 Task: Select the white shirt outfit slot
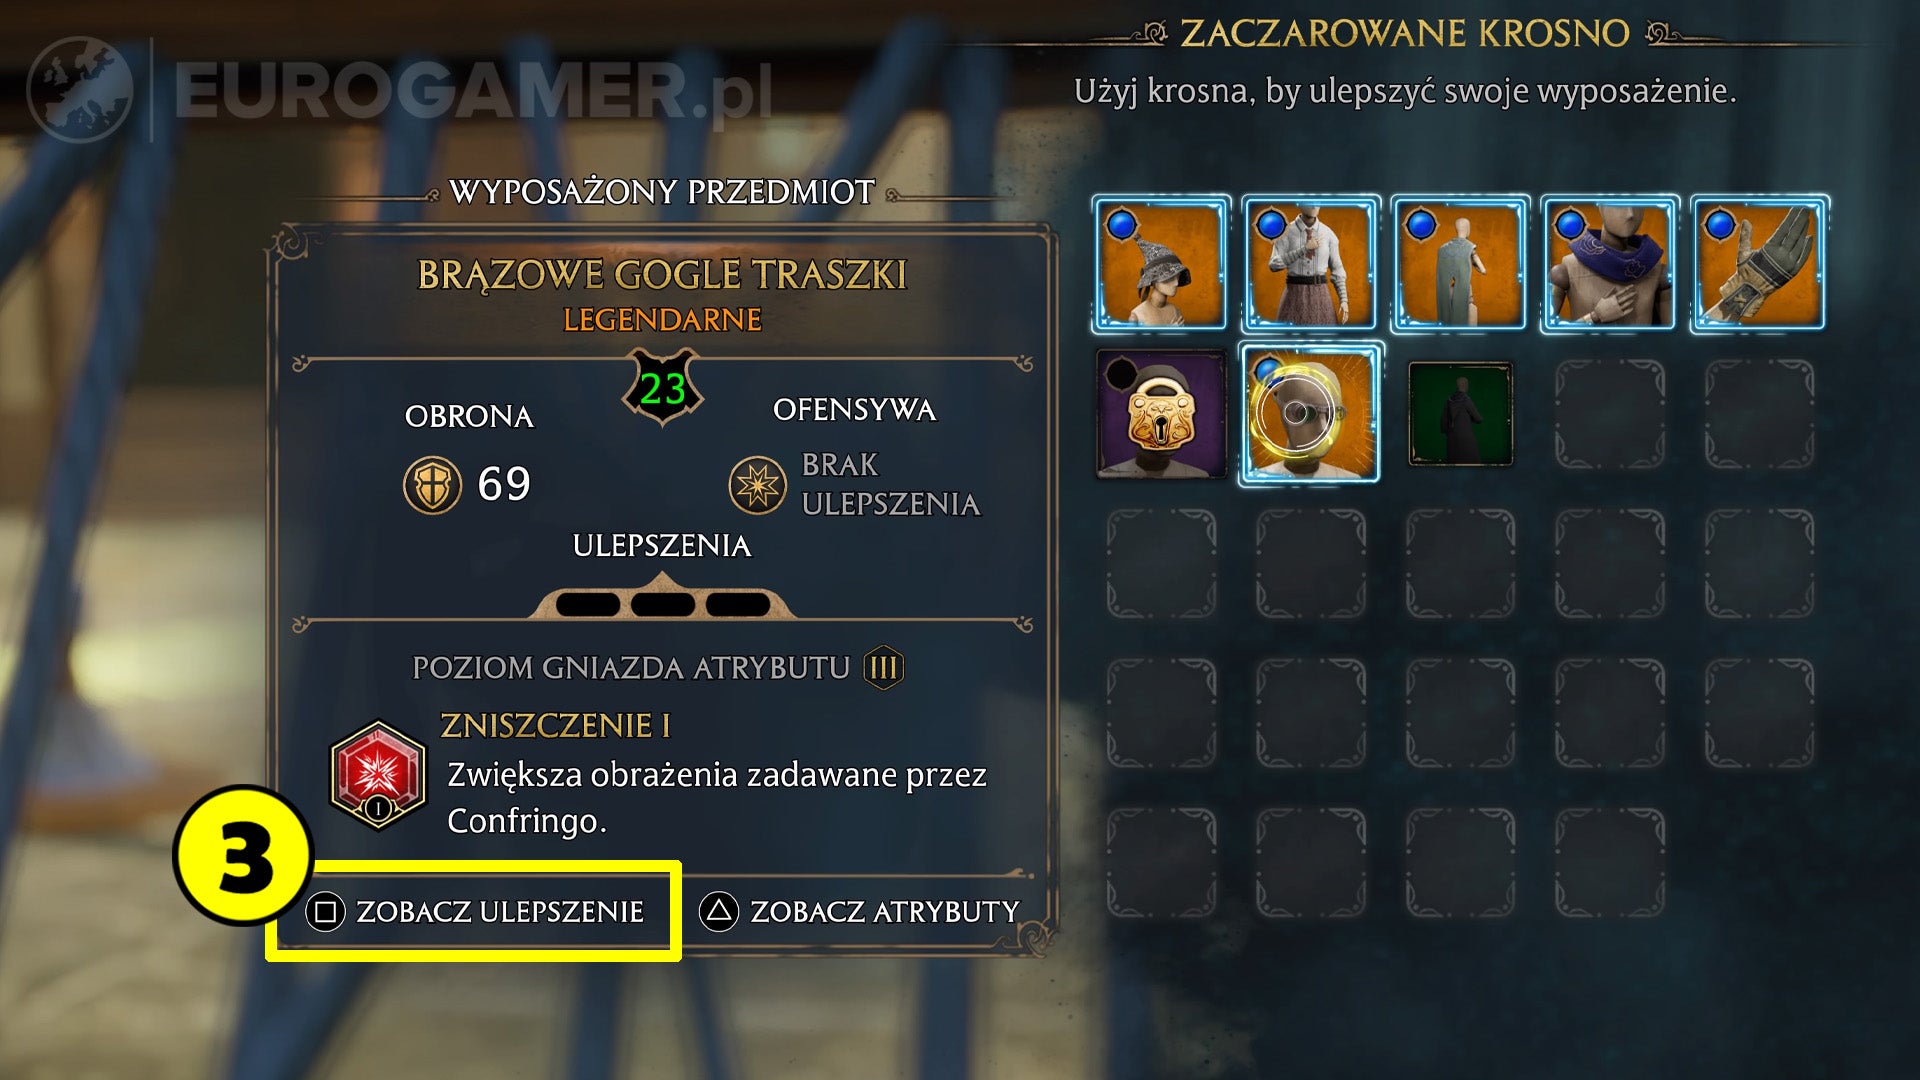(x=1311, y=264)
